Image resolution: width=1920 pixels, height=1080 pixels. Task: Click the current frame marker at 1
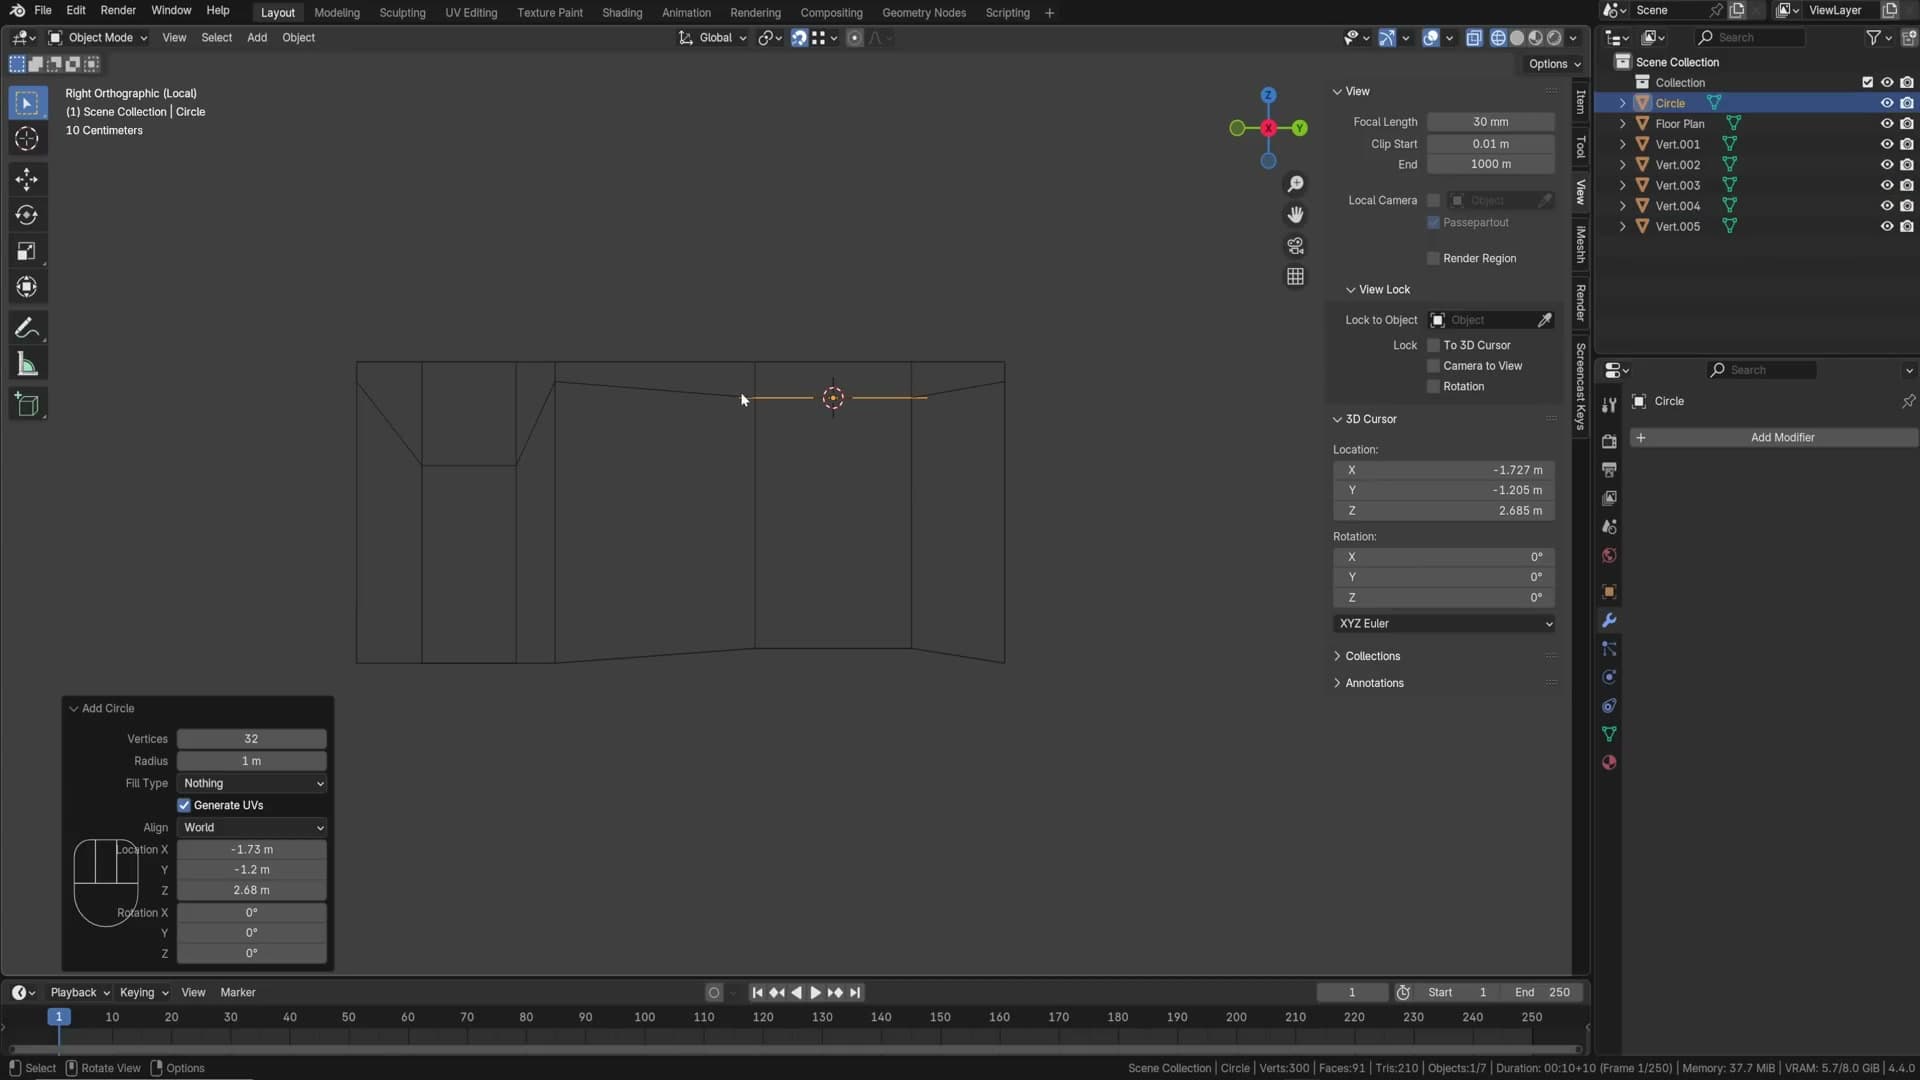point(59,1017)
